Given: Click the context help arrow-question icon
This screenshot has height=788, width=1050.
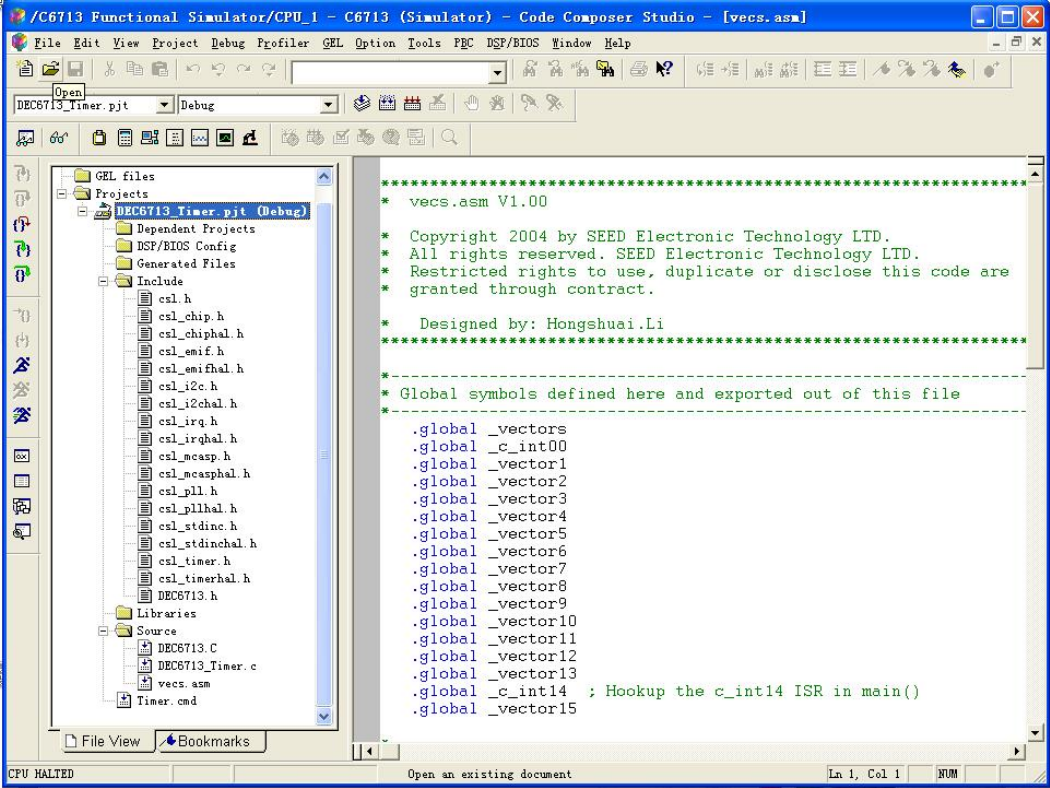Looking at the screenshot, I should (664, 68).
